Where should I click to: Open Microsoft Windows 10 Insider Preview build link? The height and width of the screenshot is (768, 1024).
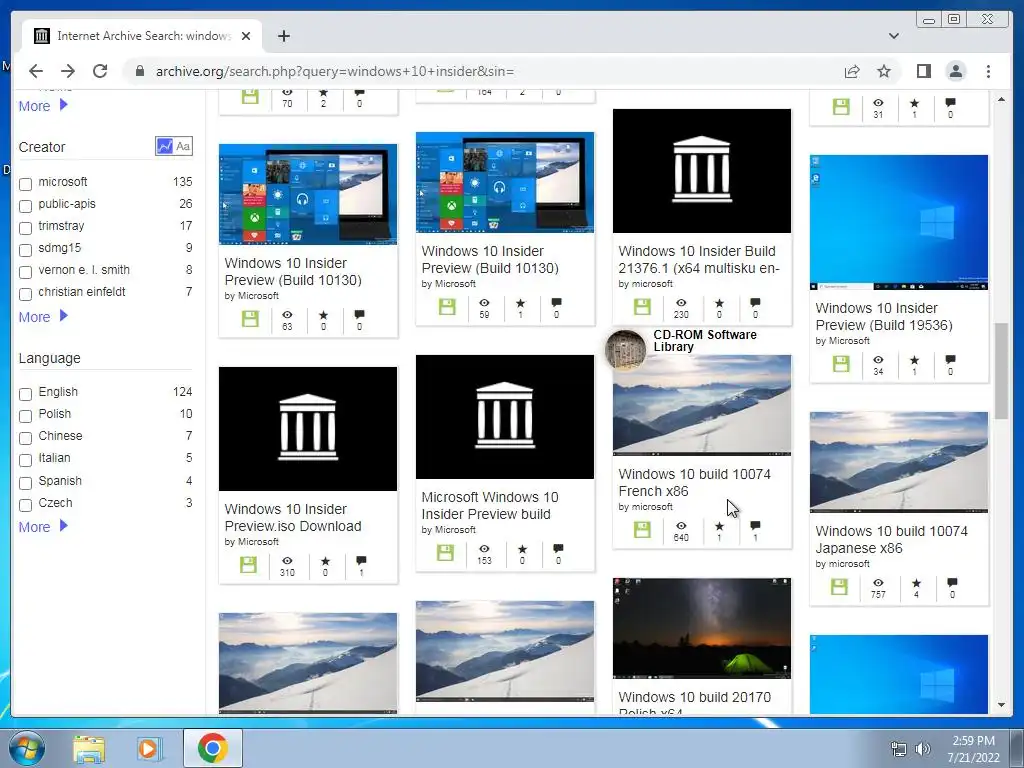[490, 505]
